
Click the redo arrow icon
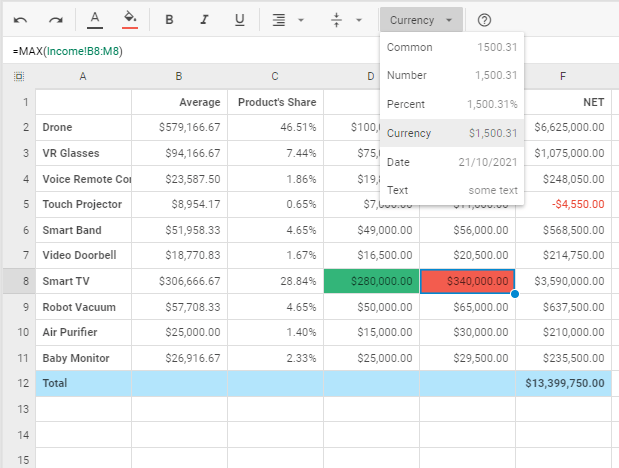pyautogui.click(x=56, y=20)
